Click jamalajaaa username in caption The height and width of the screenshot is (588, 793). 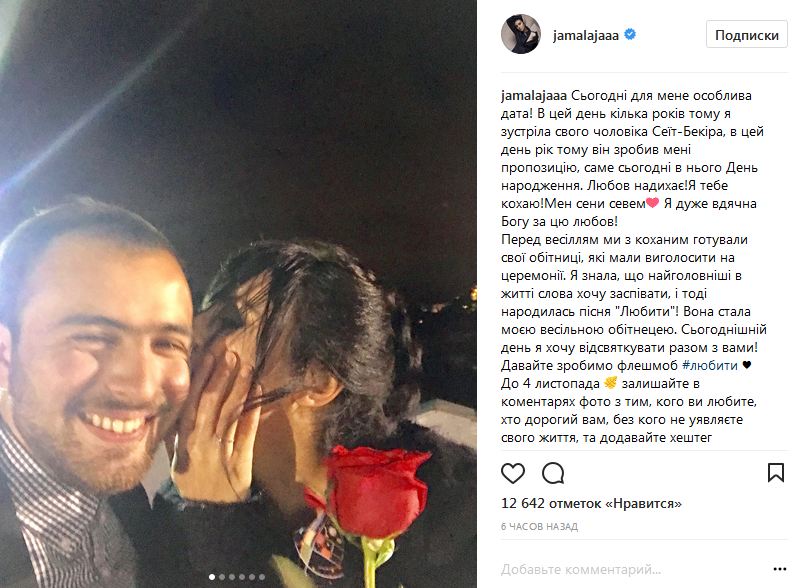point(534,96)
